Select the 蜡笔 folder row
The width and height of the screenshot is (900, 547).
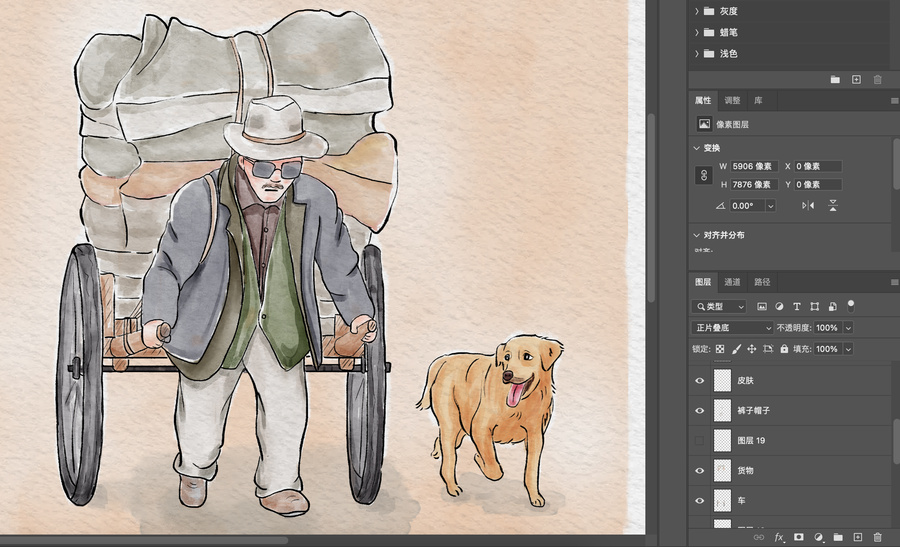(x=791, y=32)
